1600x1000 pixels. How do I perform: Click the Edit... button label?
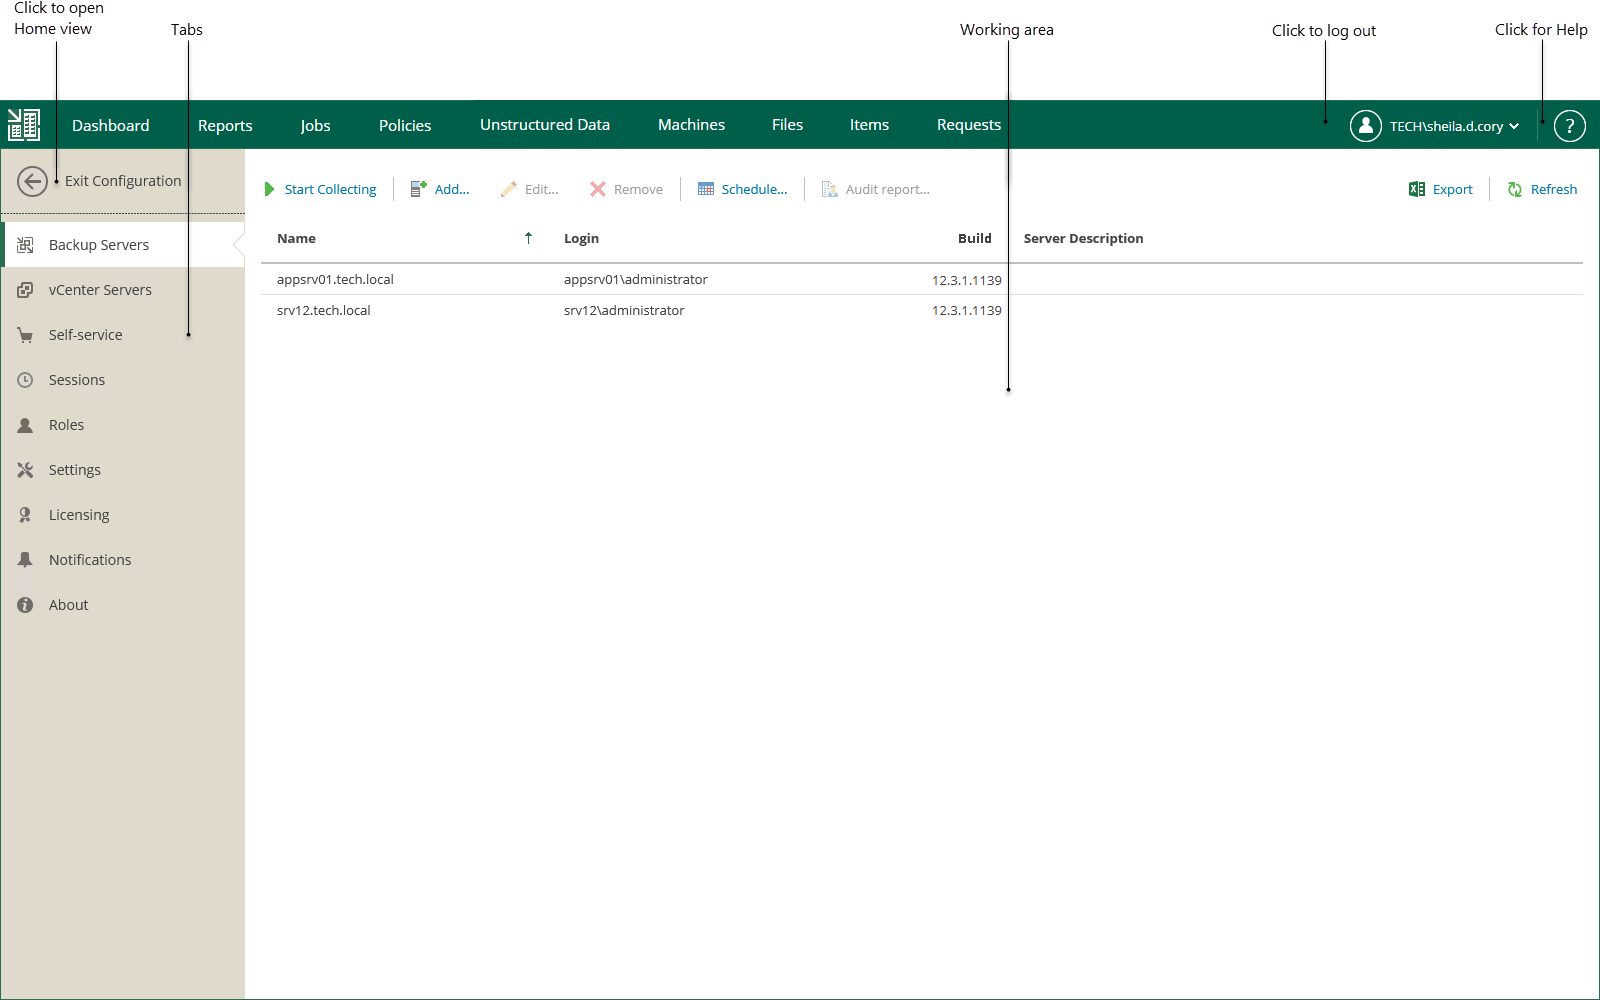542,189
